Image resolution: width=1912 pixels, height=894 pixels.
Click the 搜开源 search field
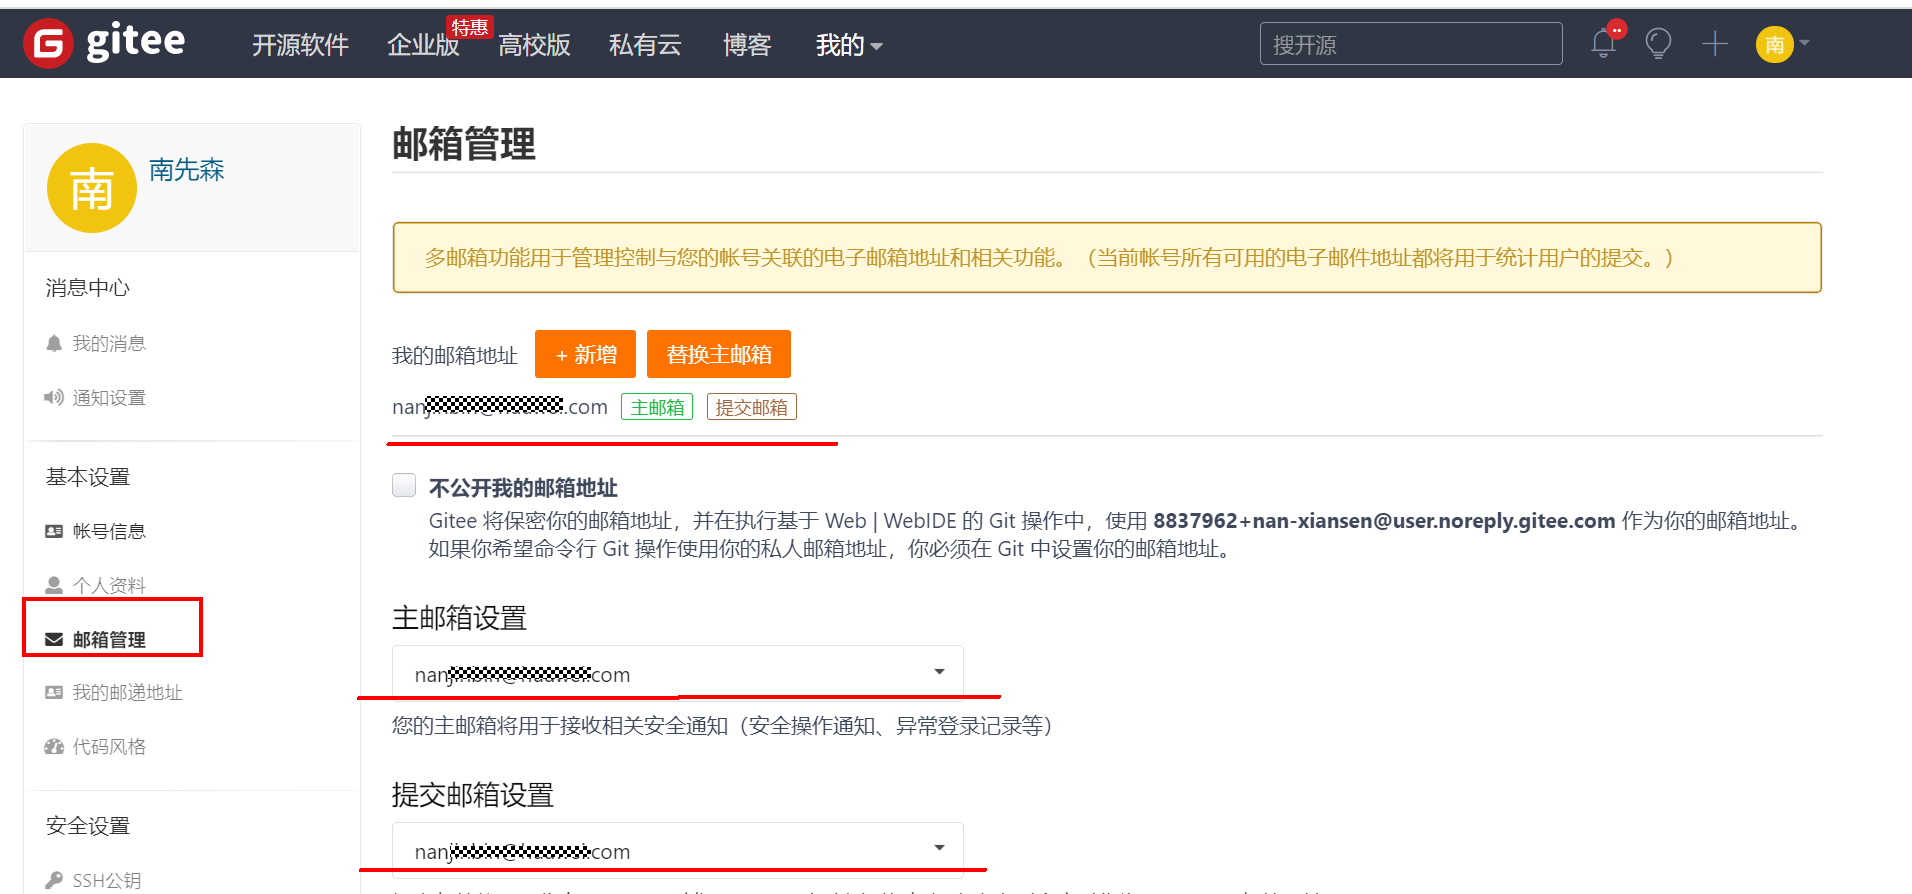tap(1411, 44)
